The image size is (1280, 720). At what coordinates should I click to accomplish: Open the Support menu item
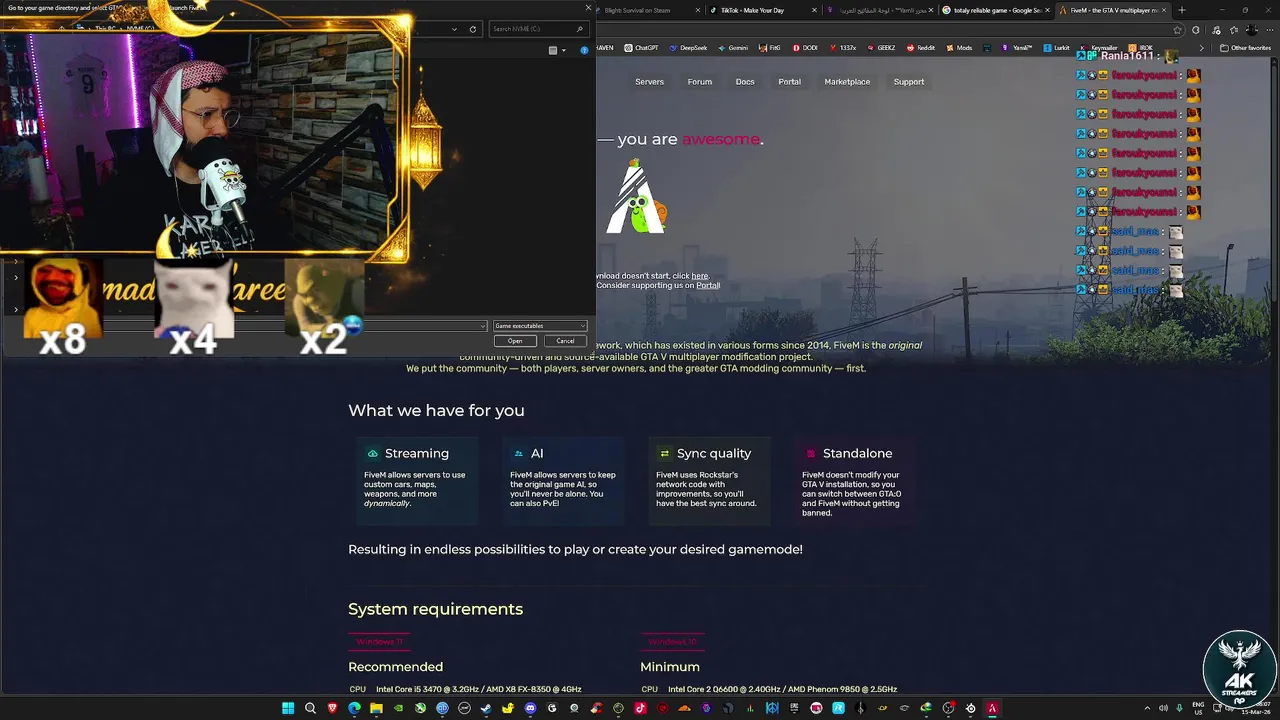[909, 82]
